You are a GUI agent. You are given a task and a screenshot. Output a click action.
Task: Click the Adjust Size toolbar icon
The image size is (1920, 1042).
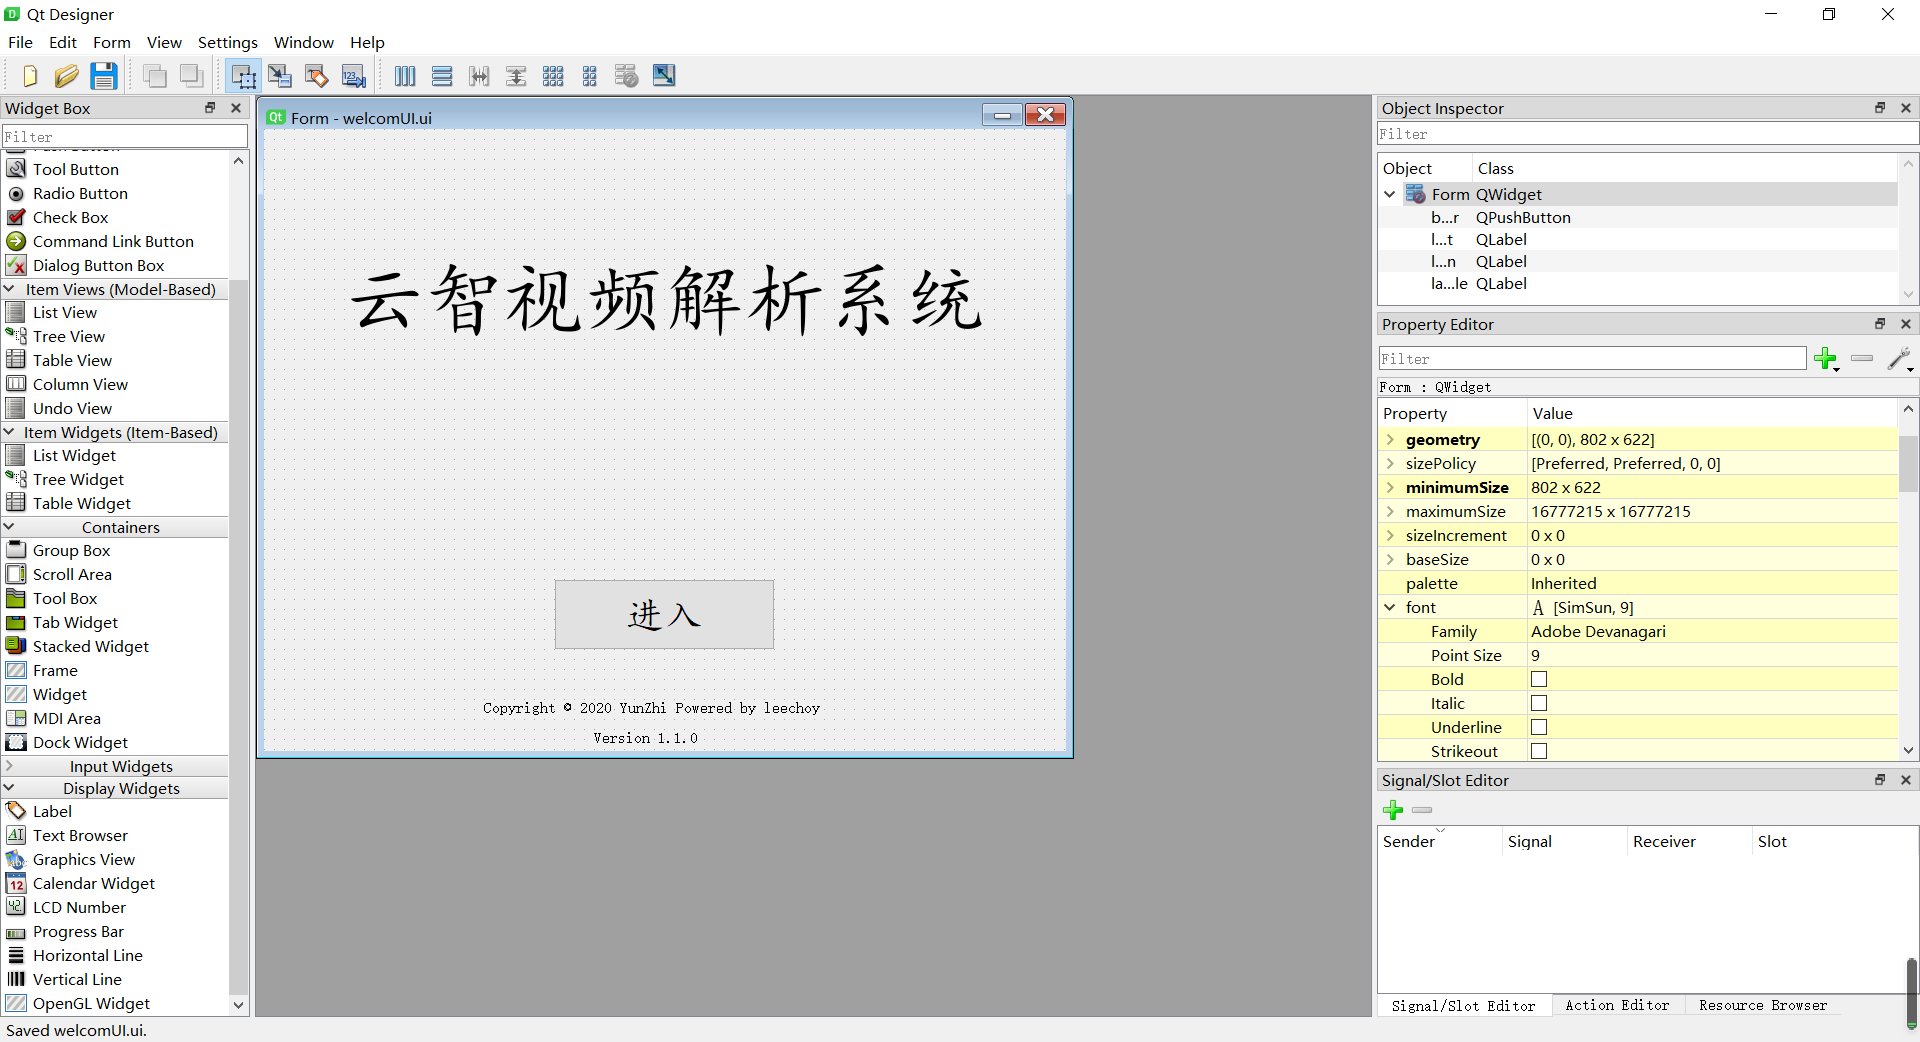[x=664, y=76]
